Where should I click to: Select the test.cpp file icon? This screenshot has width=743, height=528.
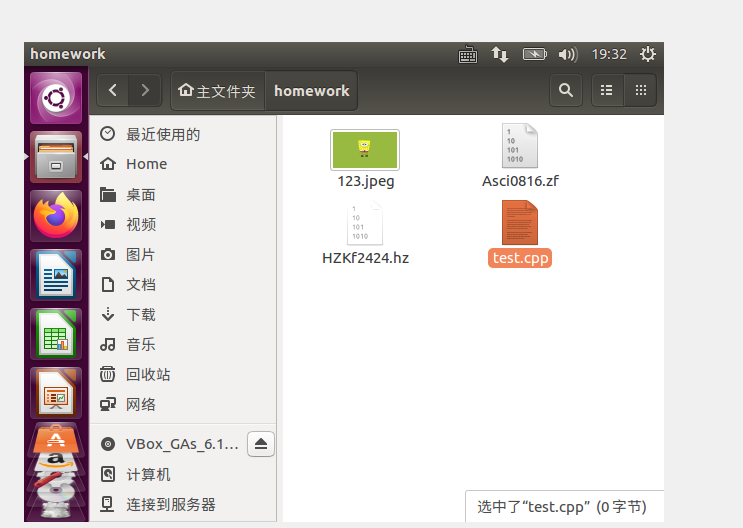[520, 223]
